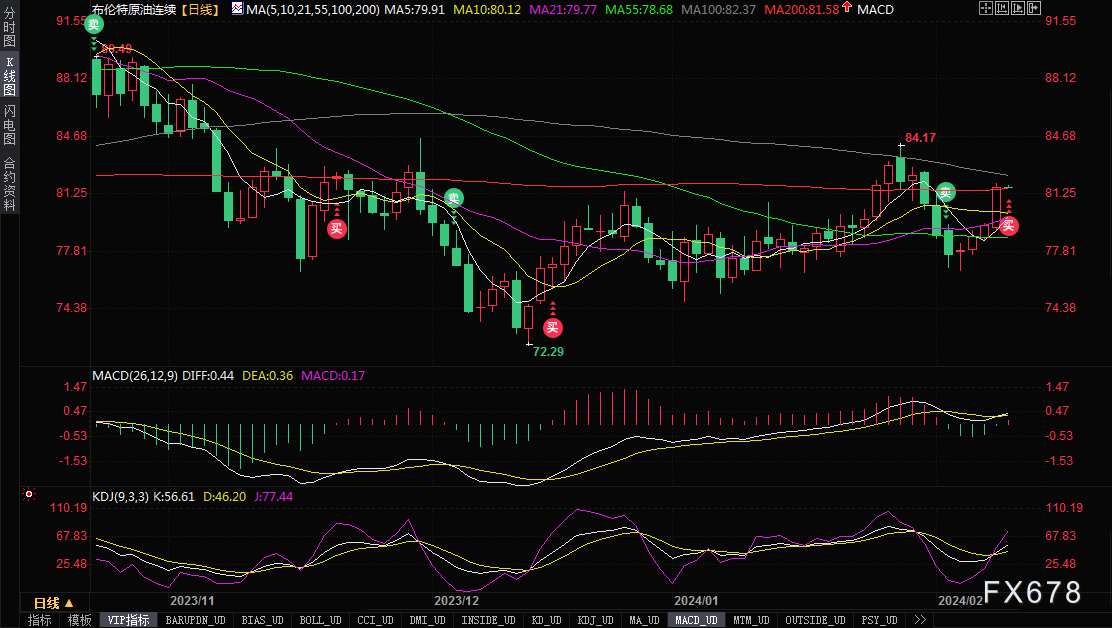The width and height of the screenshot is (1112, 628).
Task: Select the KDJ_UD indicator tab
Action: [595, 620]
